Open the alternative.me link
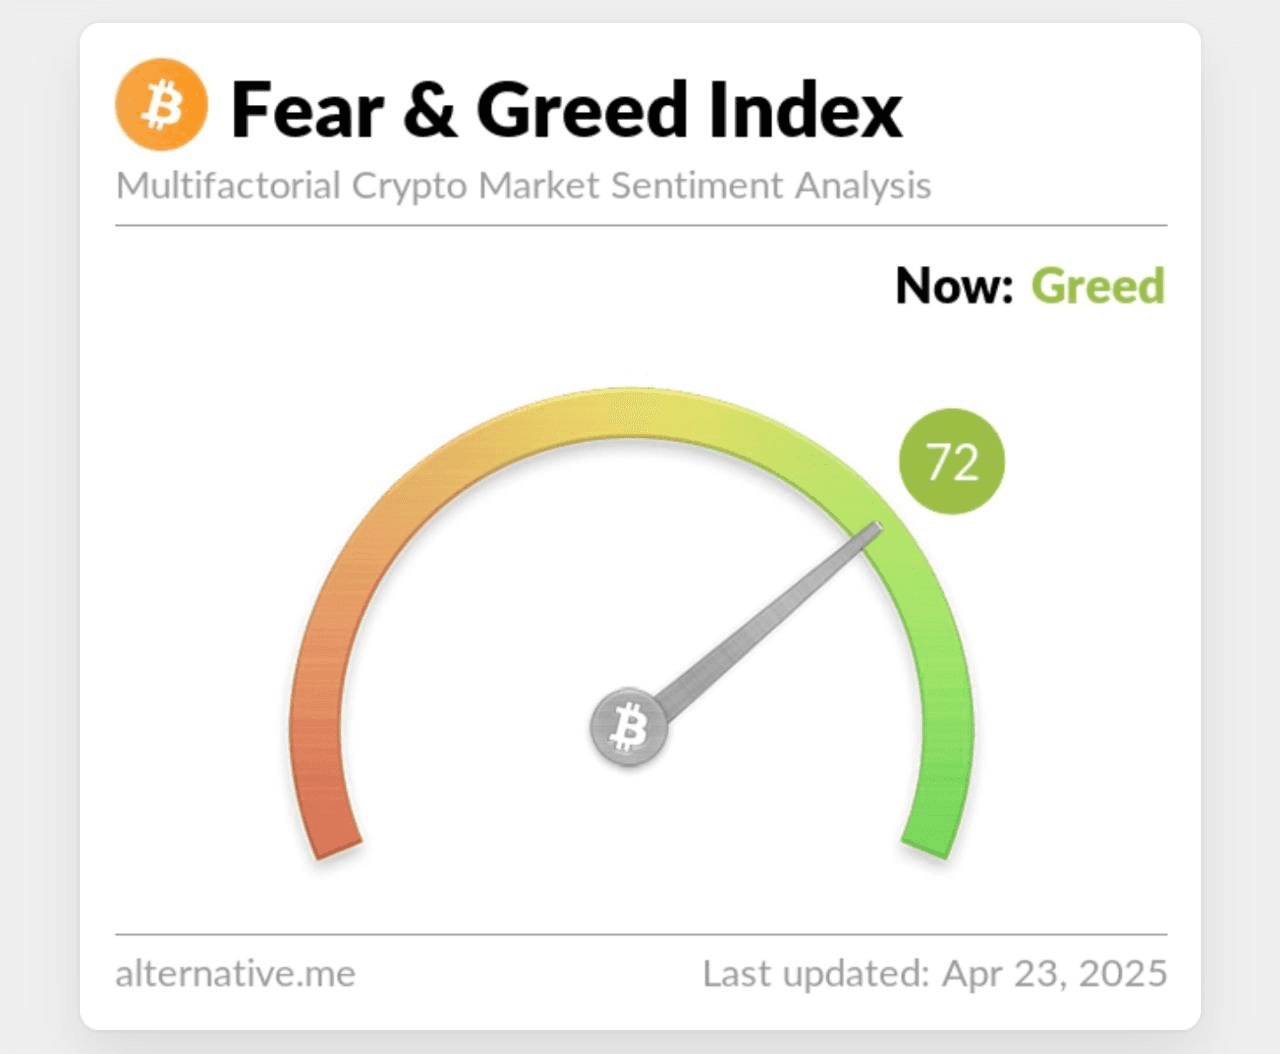 point(235,973)
